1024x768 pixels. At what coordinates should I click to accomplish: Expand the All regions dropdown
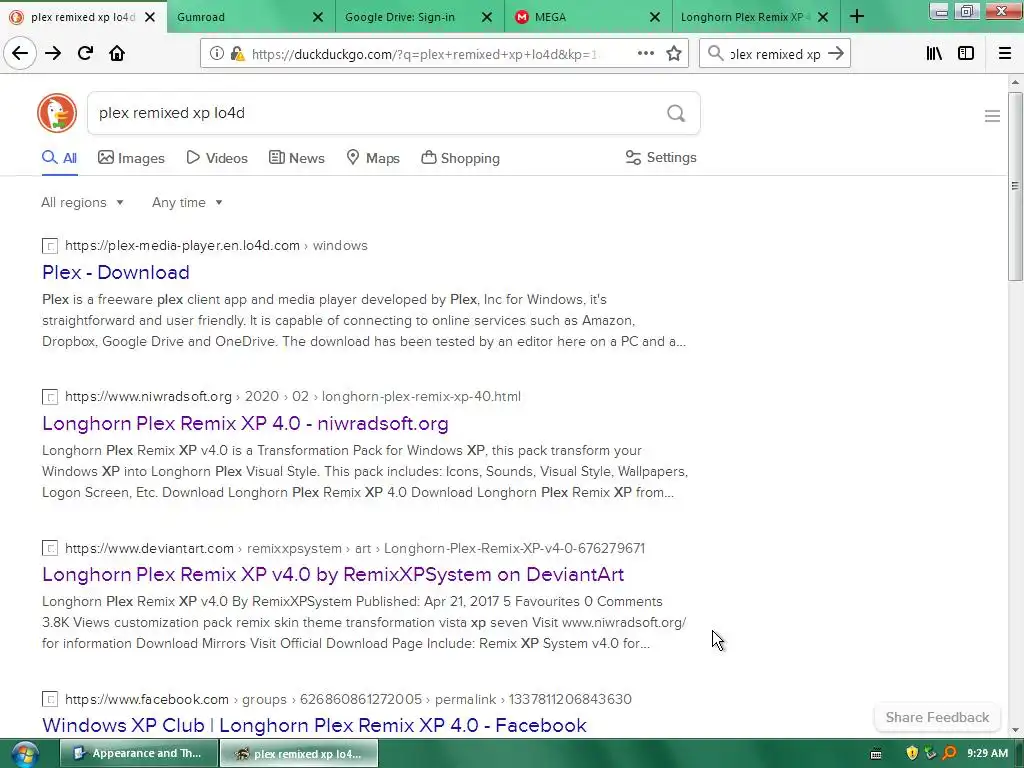pyautogui.click(x=82, y=202)
